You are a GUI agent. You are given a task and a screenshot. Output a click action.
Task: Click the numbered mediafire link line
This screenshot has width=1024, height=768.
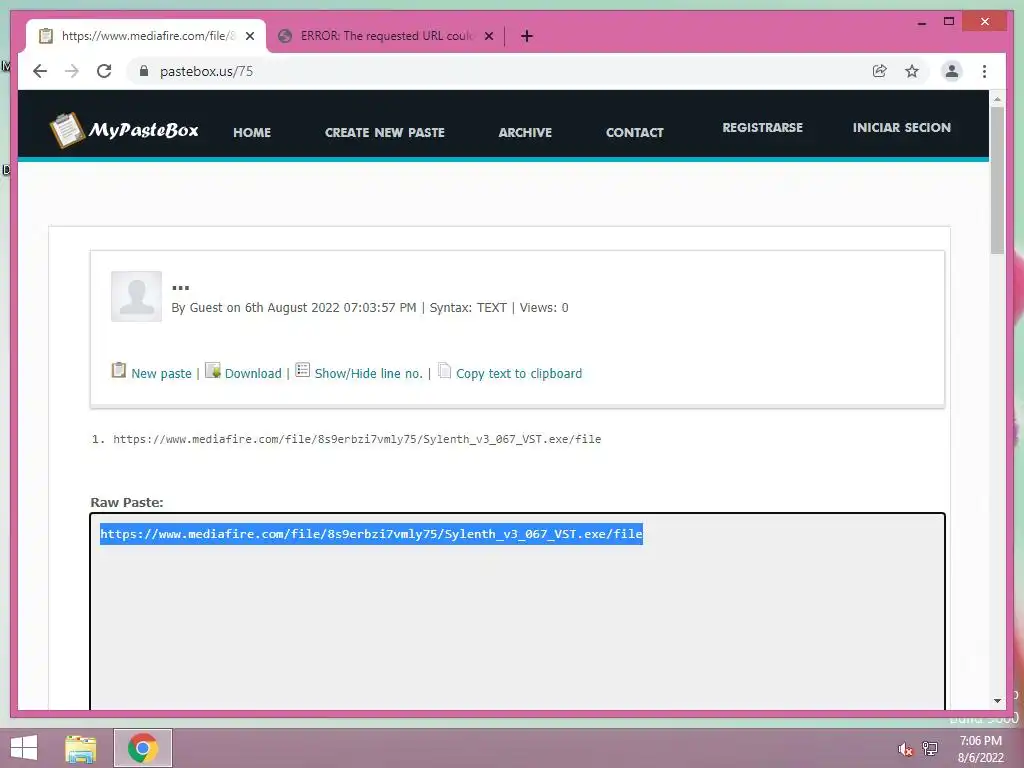(x=357, y=440)
